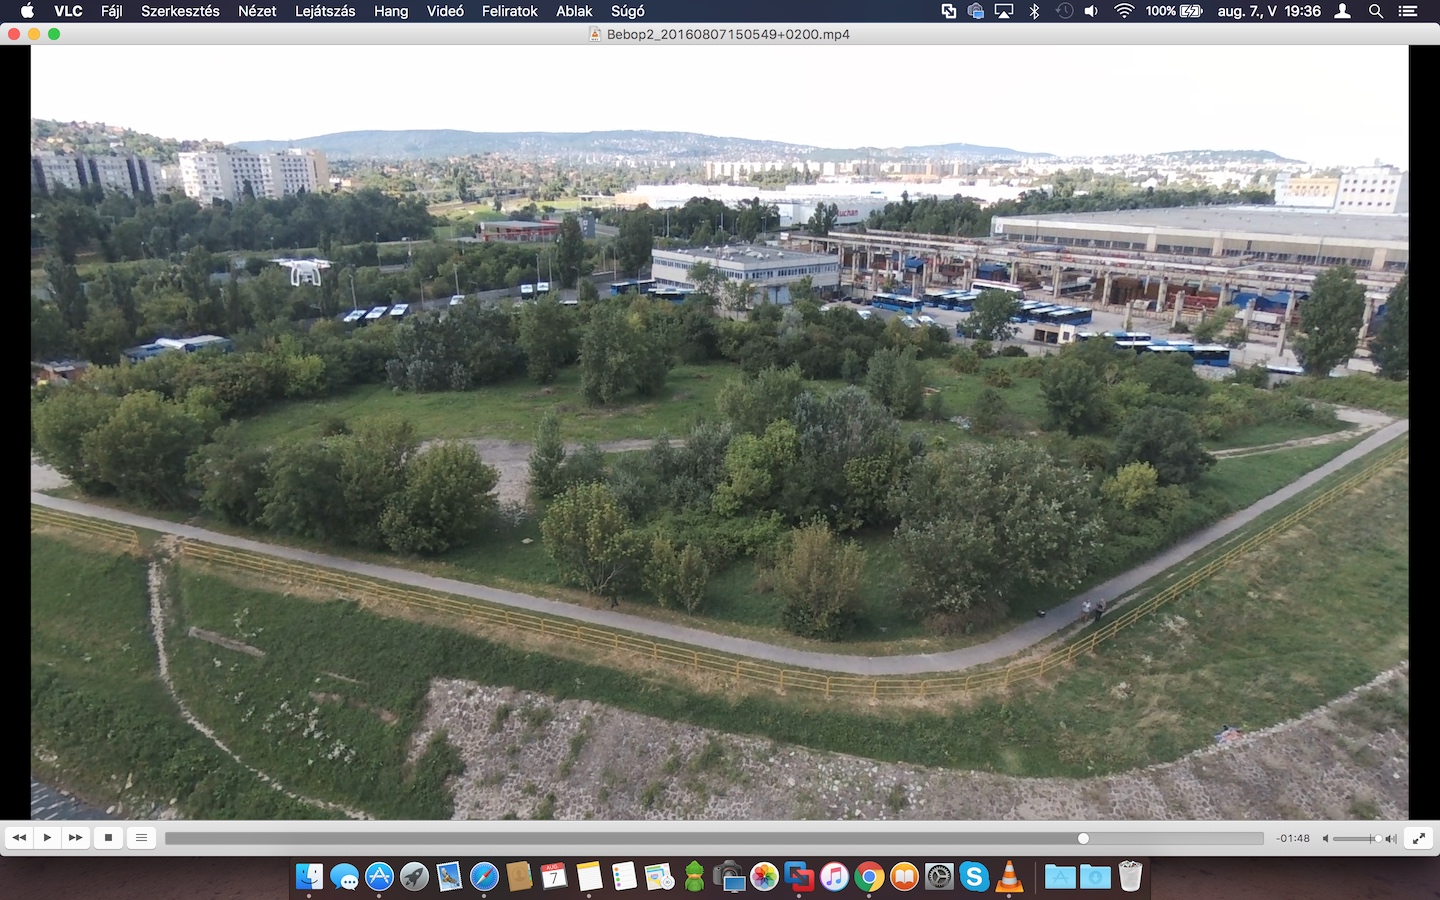Click the VLC cone icon in Dock
The image size is (1440, 900).
pyautogui.click(x=1009, y=877)
